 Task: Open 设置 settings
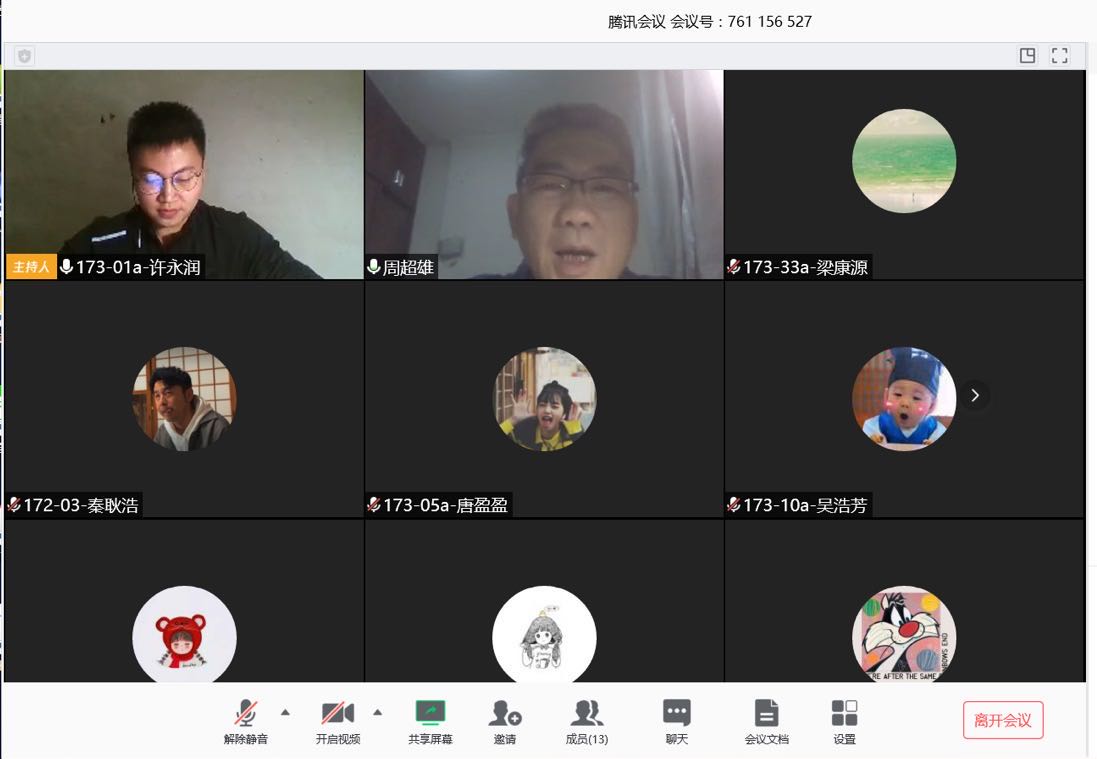point(844,721)
